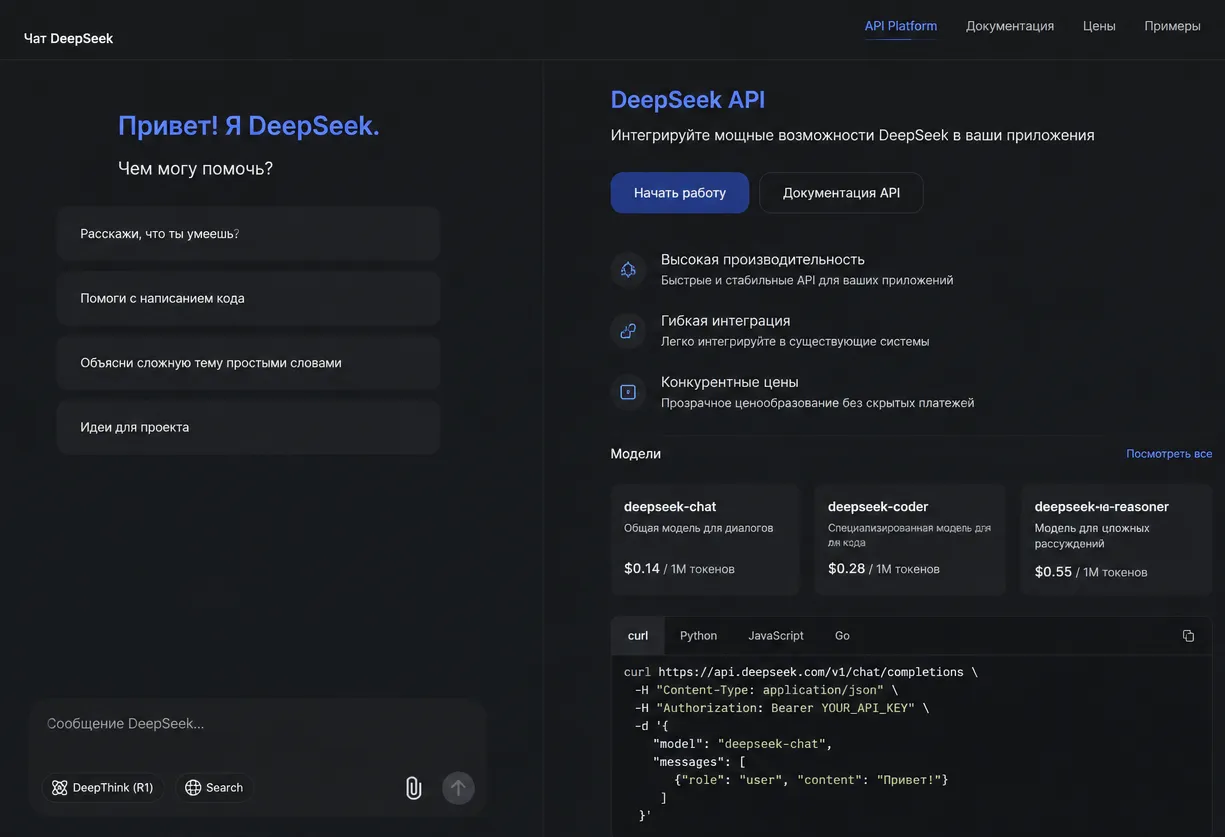
Task: Switch to the JavaScript code tab
Action: pos(776,636)
